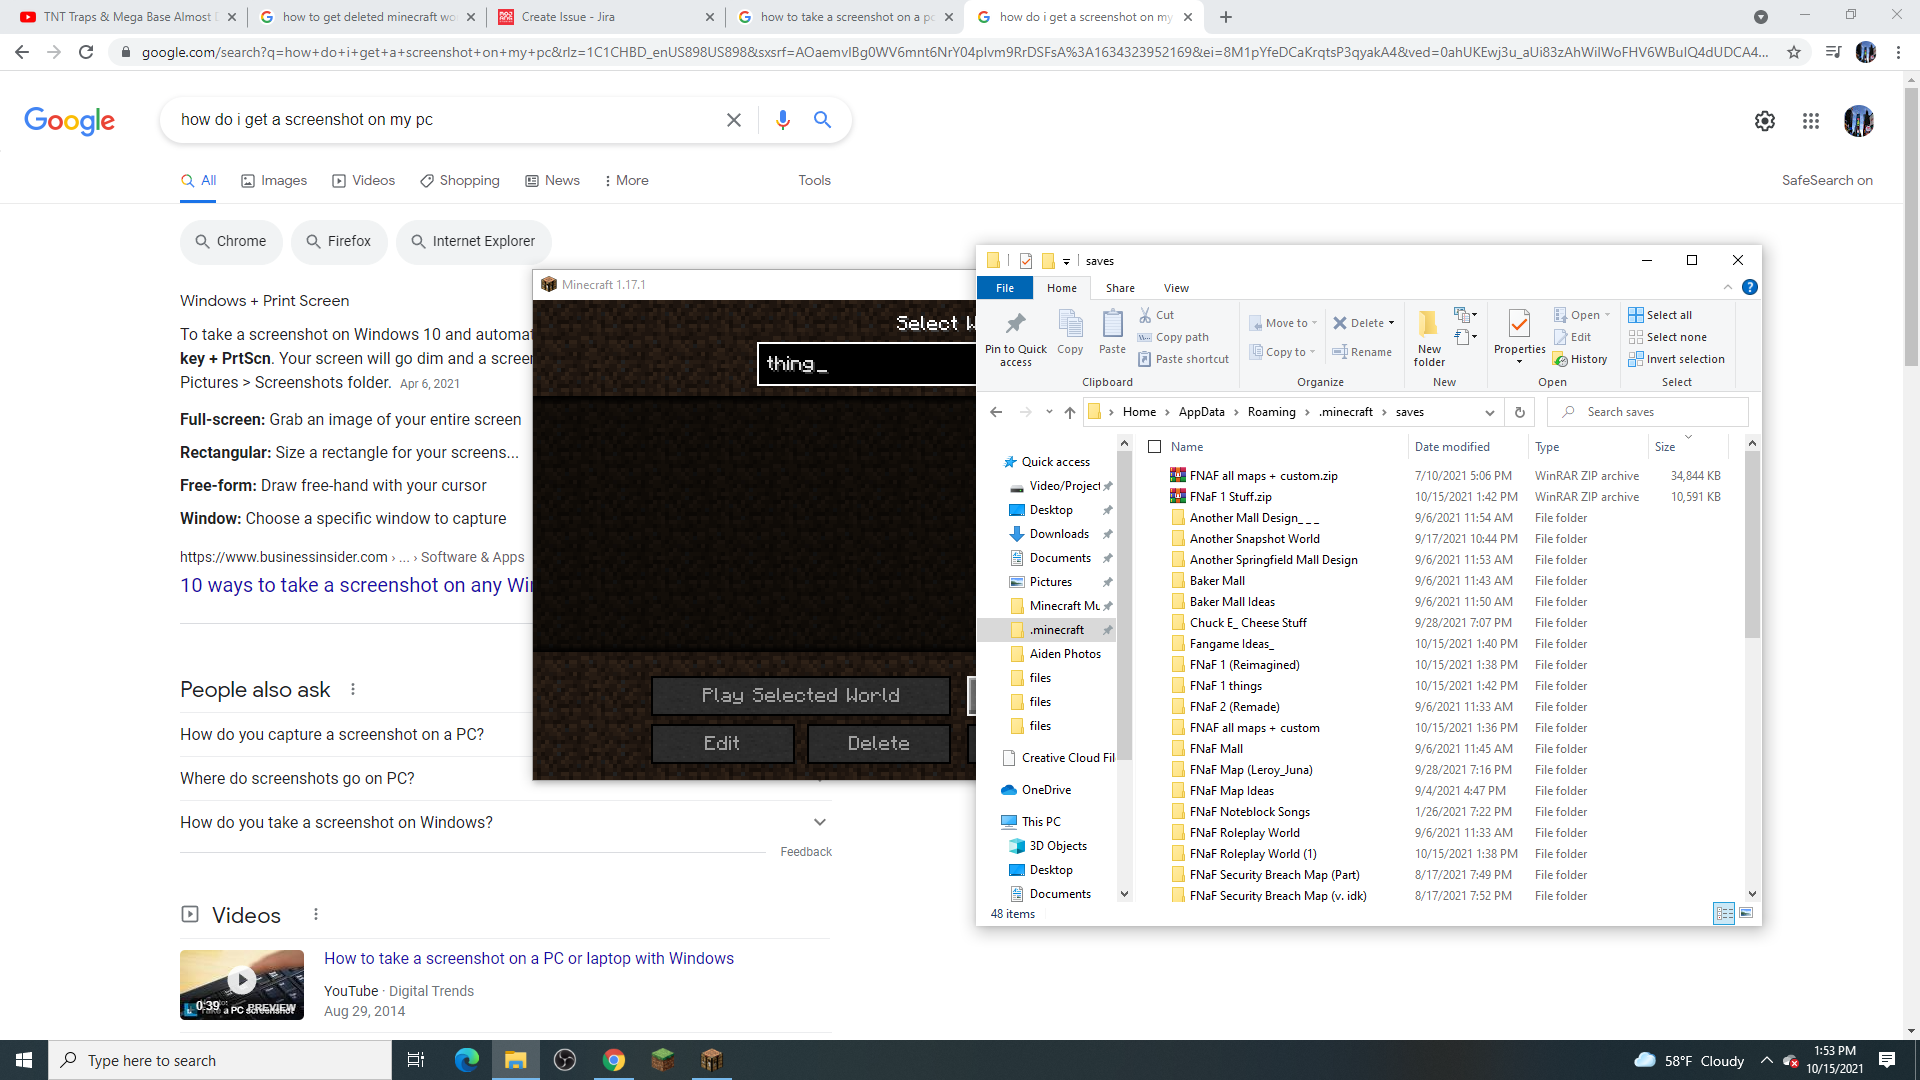Screen dimensions: 1920x1080
Task: Click the Paste icon in ribbon
Action: point(1112,324)
